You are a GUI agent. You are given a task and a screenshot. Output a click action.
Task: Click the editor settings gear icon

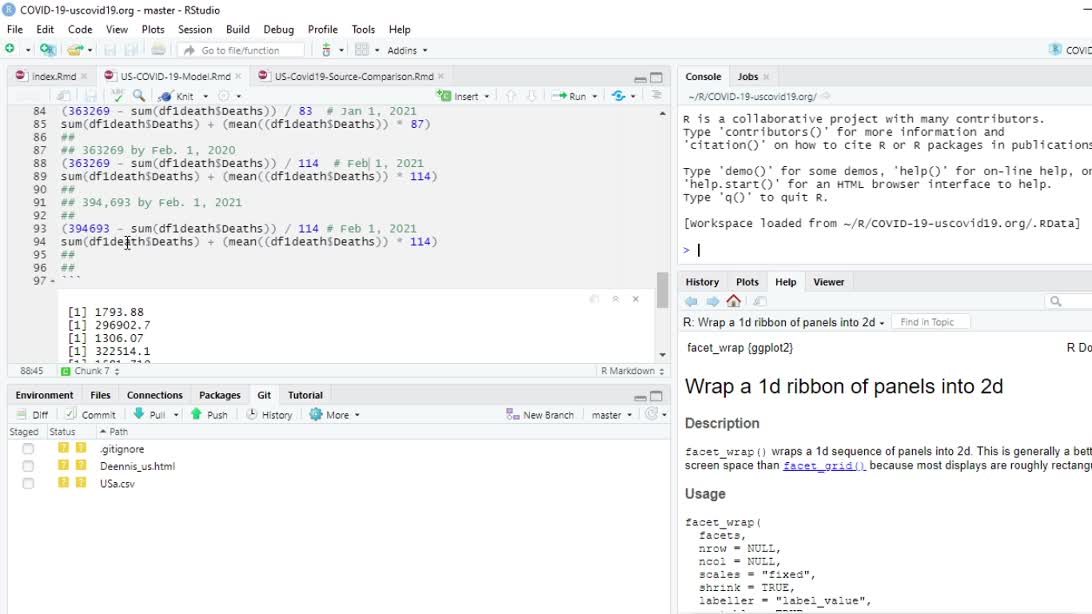[x=224, y=95]
